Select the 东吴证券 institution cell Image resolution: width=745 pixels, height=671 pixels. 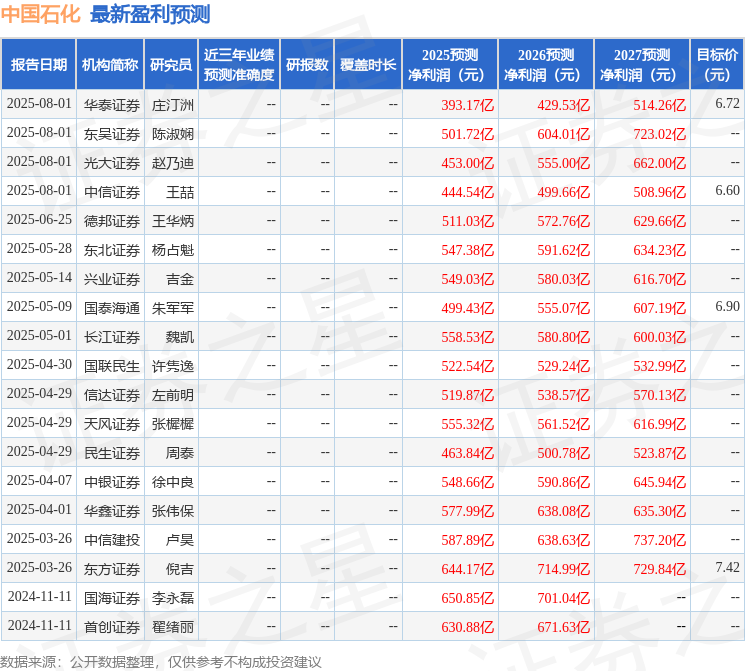(x=112, y=134)
